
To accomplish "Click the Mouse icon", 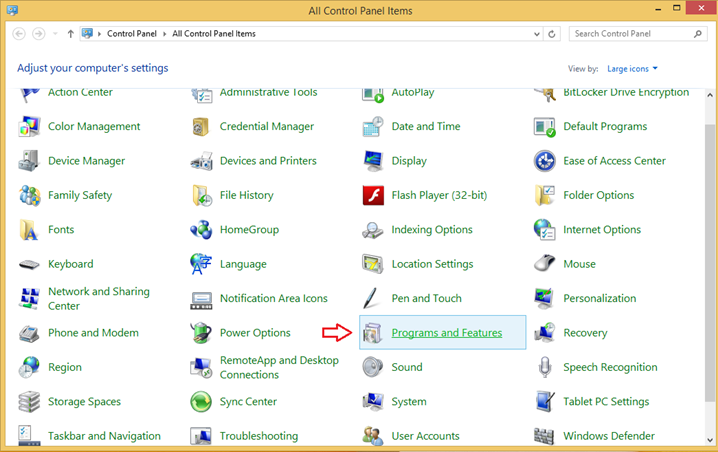I will pos(544,264).
